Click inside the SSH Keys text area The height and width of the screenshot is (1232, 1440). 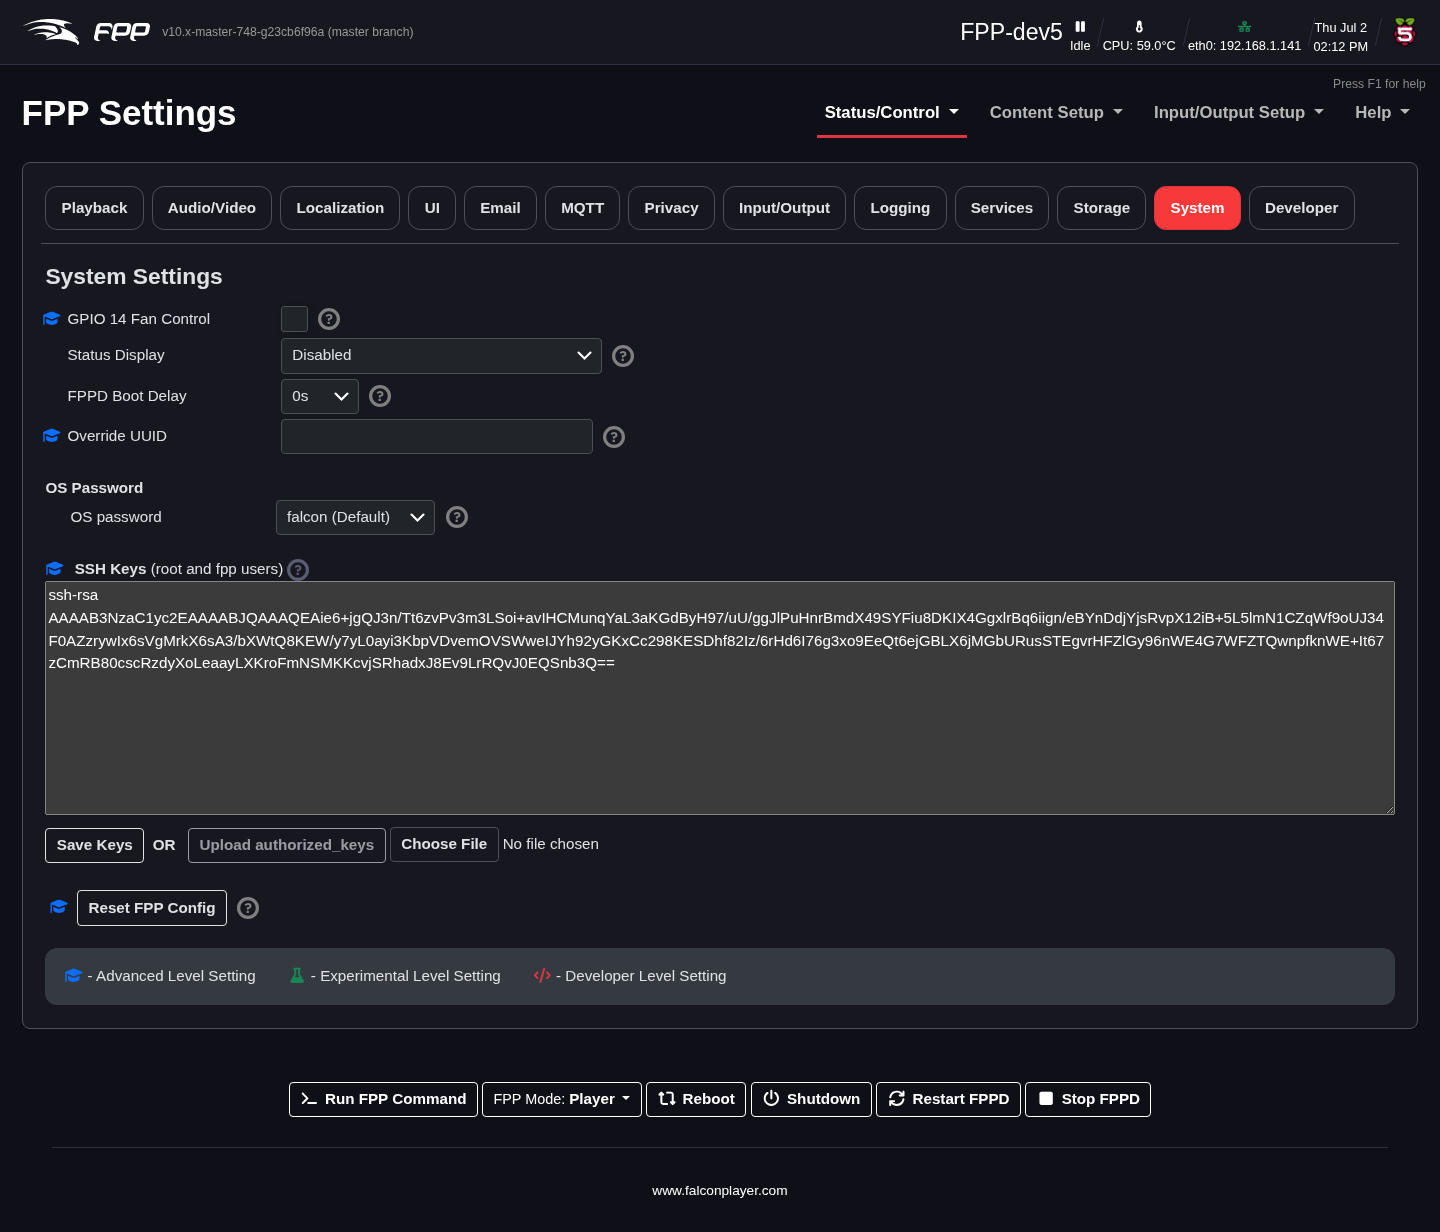[x=720, y=698]
